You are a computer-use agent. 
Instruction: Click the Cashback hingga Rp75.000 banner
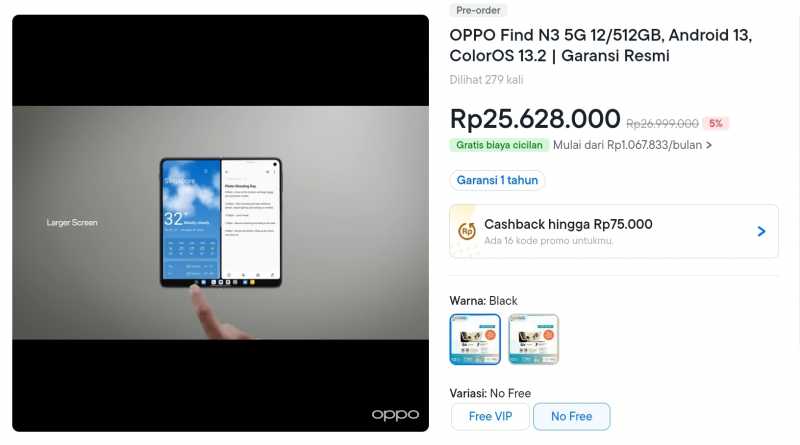[x=614, y=231]
